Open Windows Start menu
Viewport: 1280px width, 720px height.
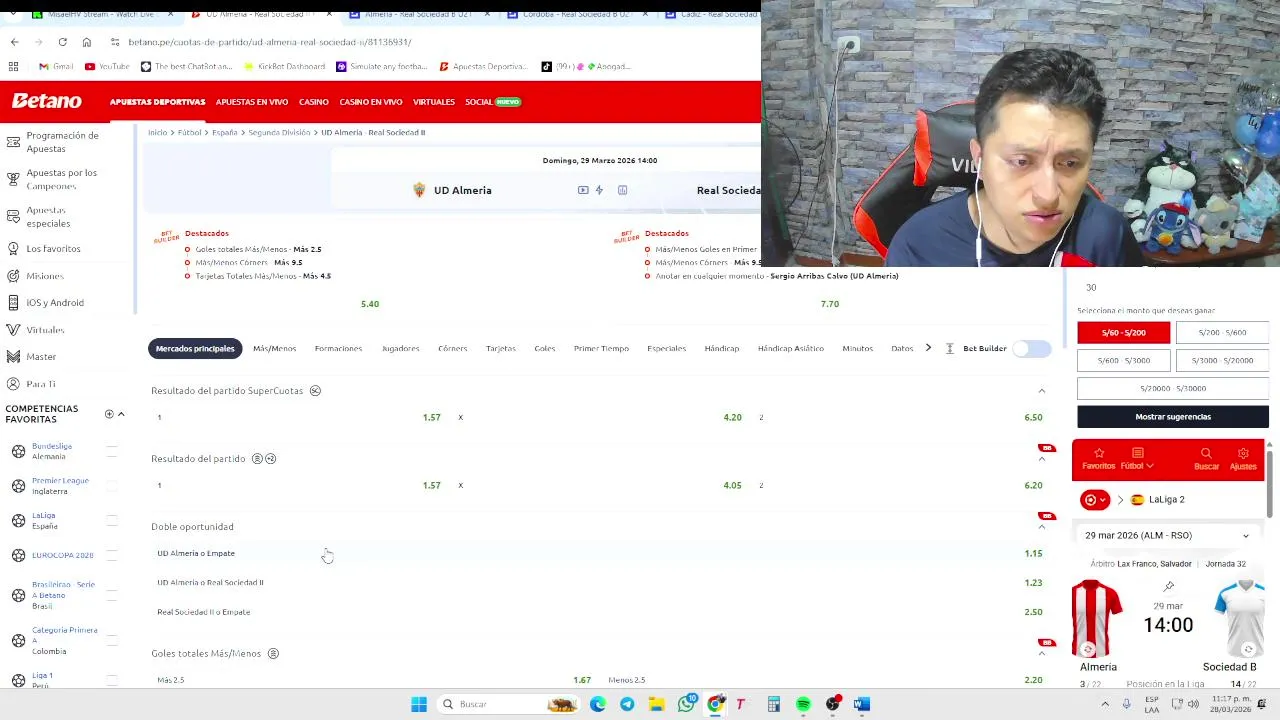[x=419, y=704]
